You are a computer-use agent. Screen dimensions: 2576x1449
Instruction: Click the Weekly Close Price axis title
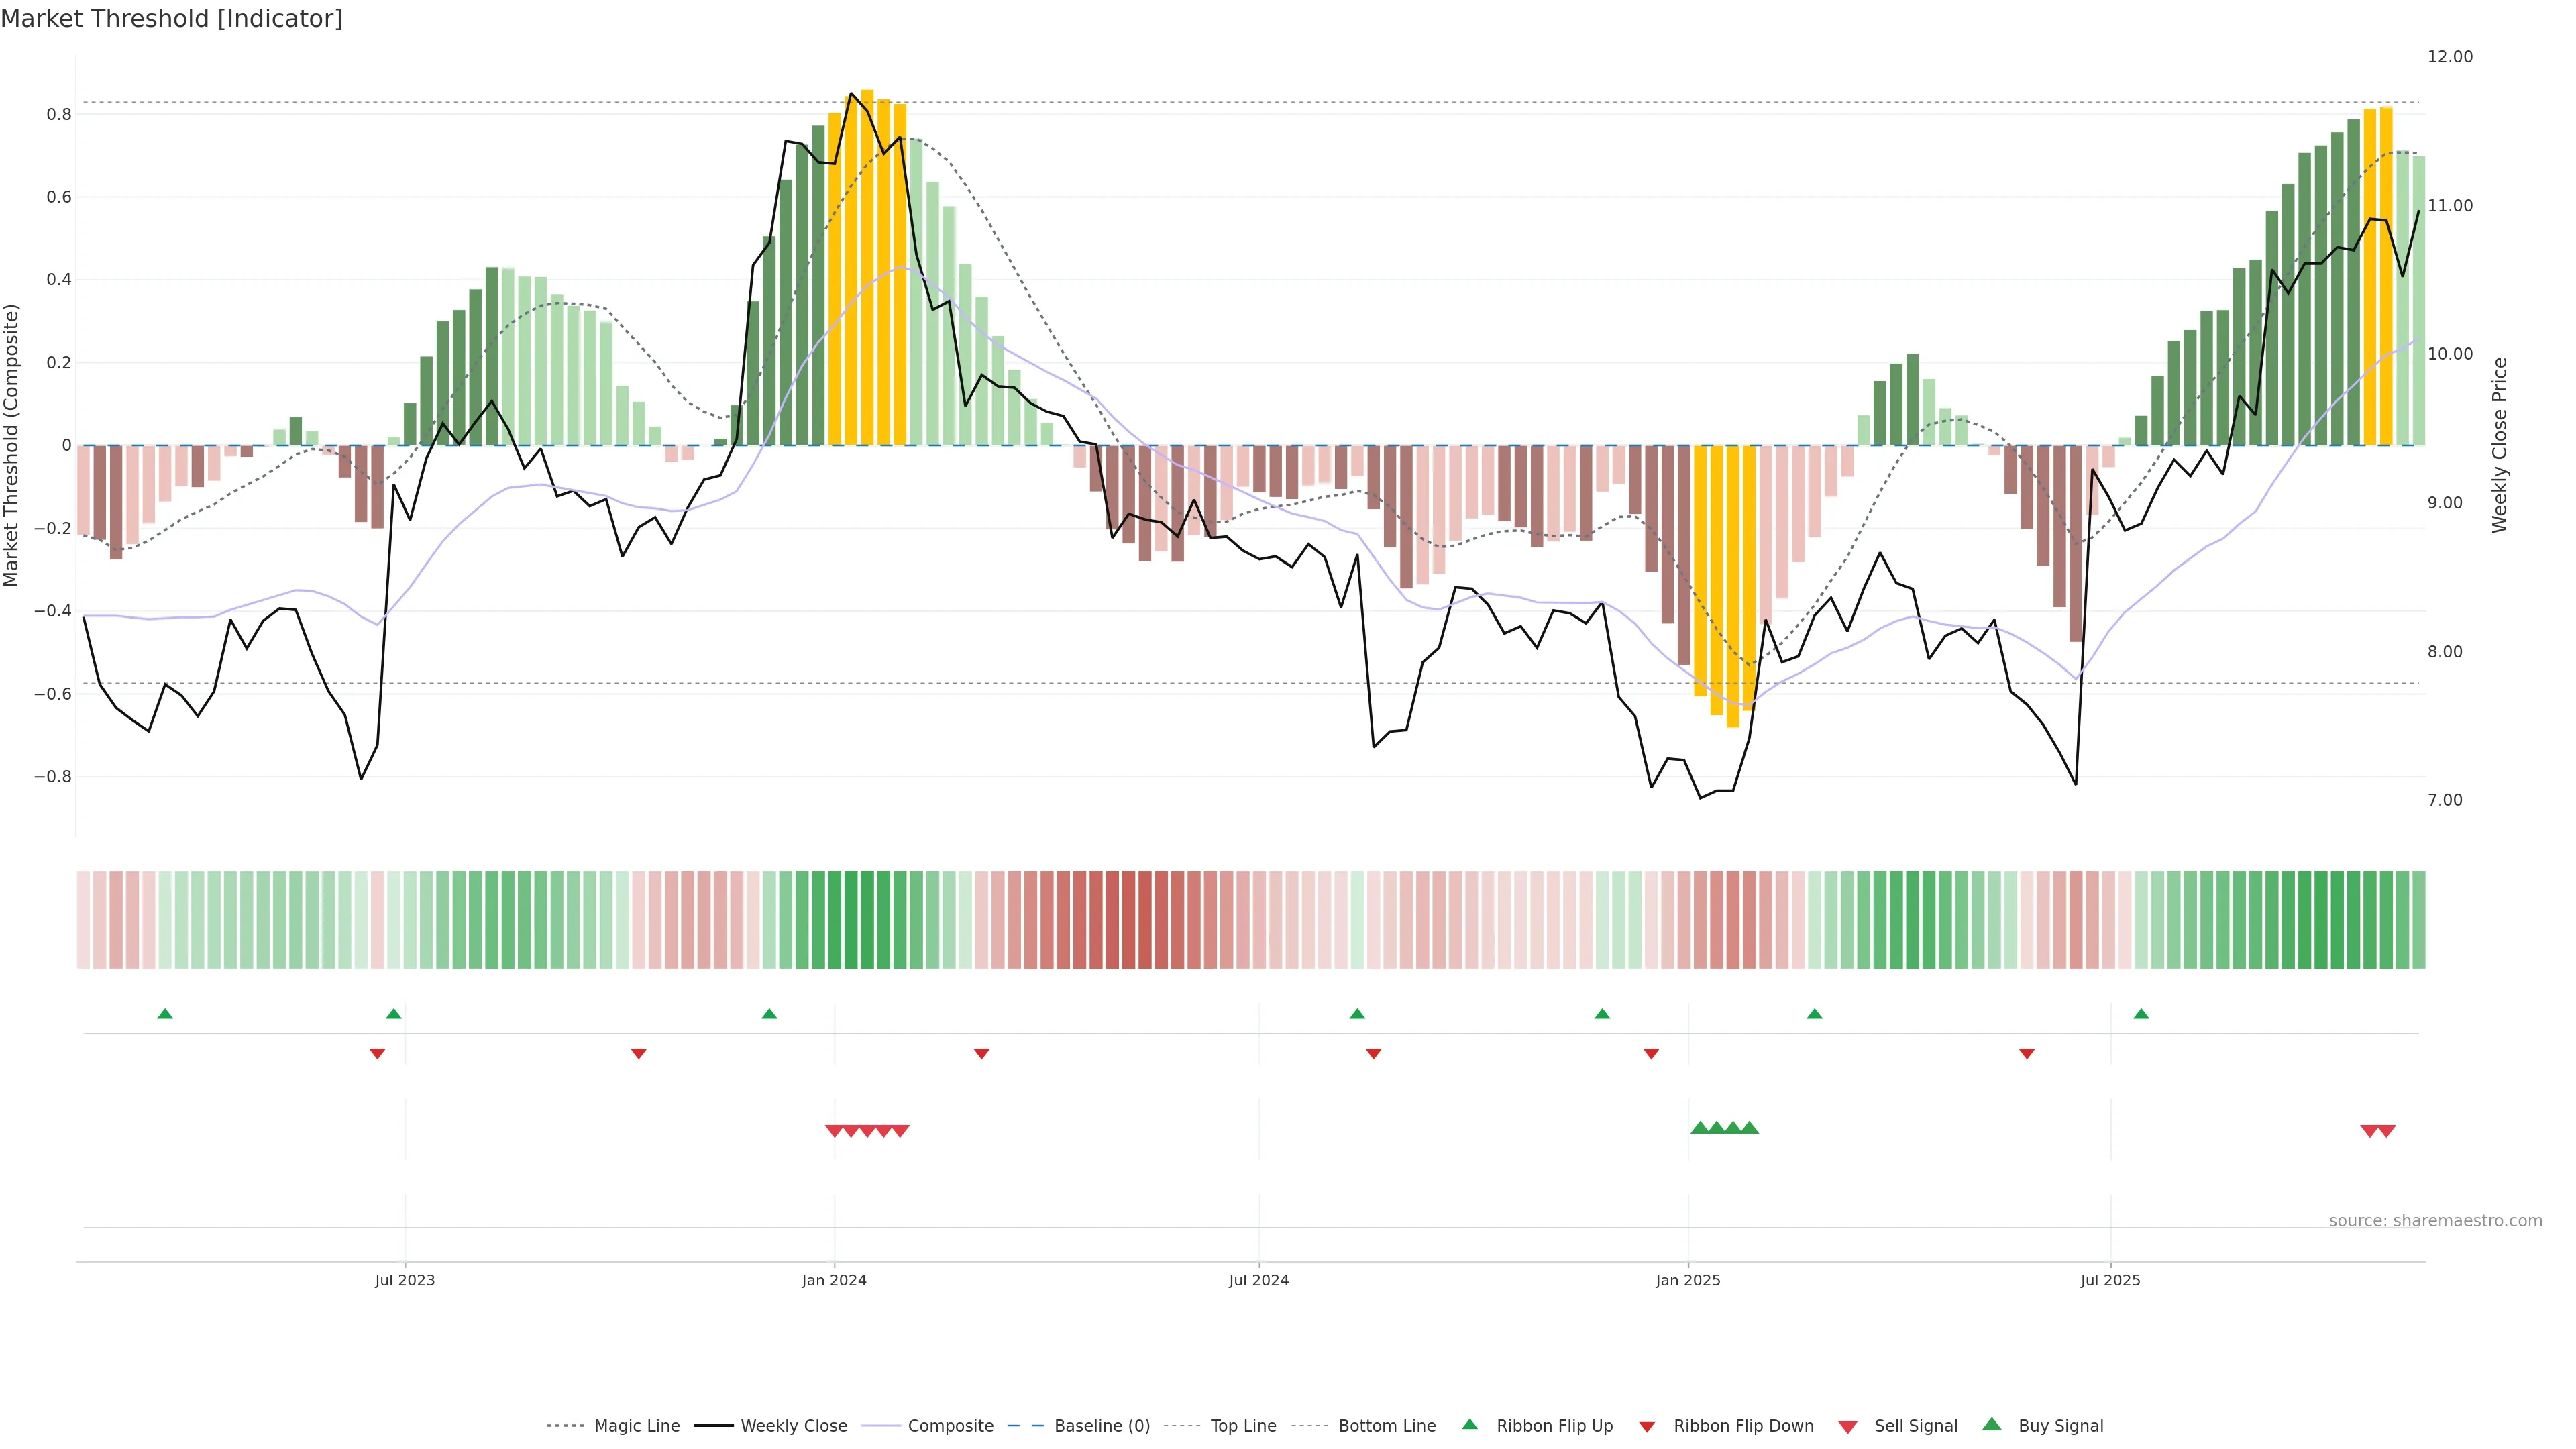coord(2499,445)
